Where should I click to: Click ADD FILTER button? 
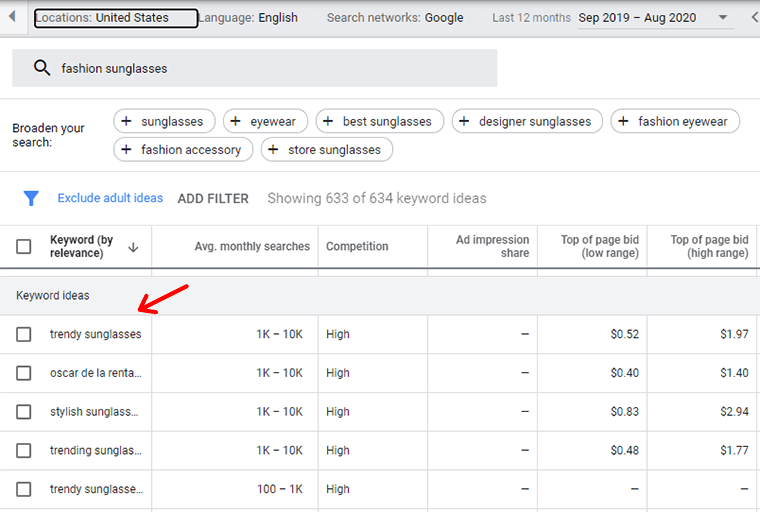click(x=213, y=198)
